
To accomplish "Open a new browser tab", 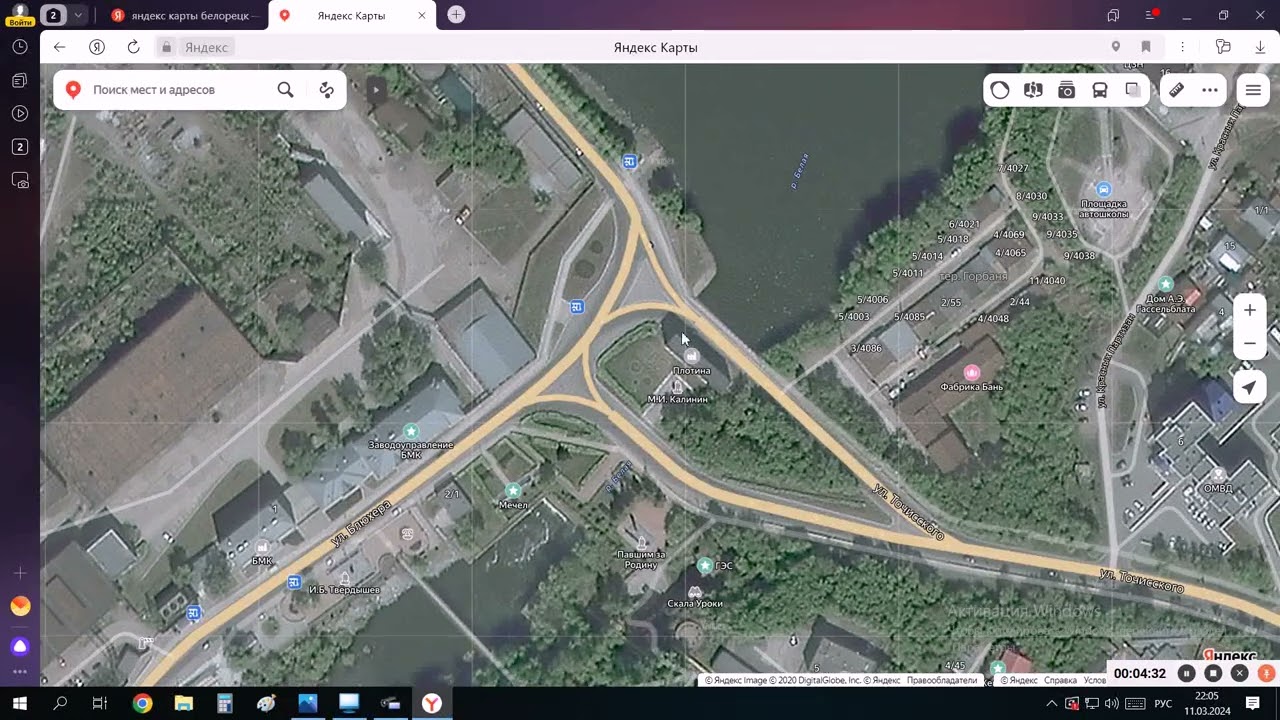I will (x=456, y=15).
